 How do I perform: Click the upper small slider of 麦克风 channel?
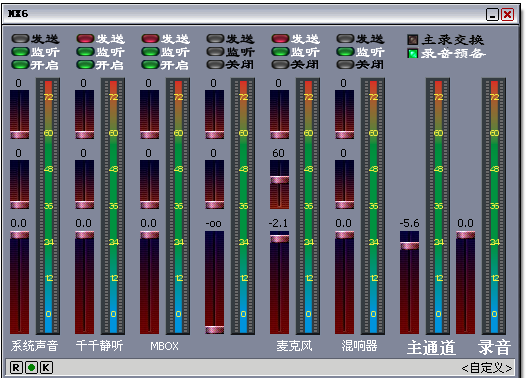tap(279, 114)
